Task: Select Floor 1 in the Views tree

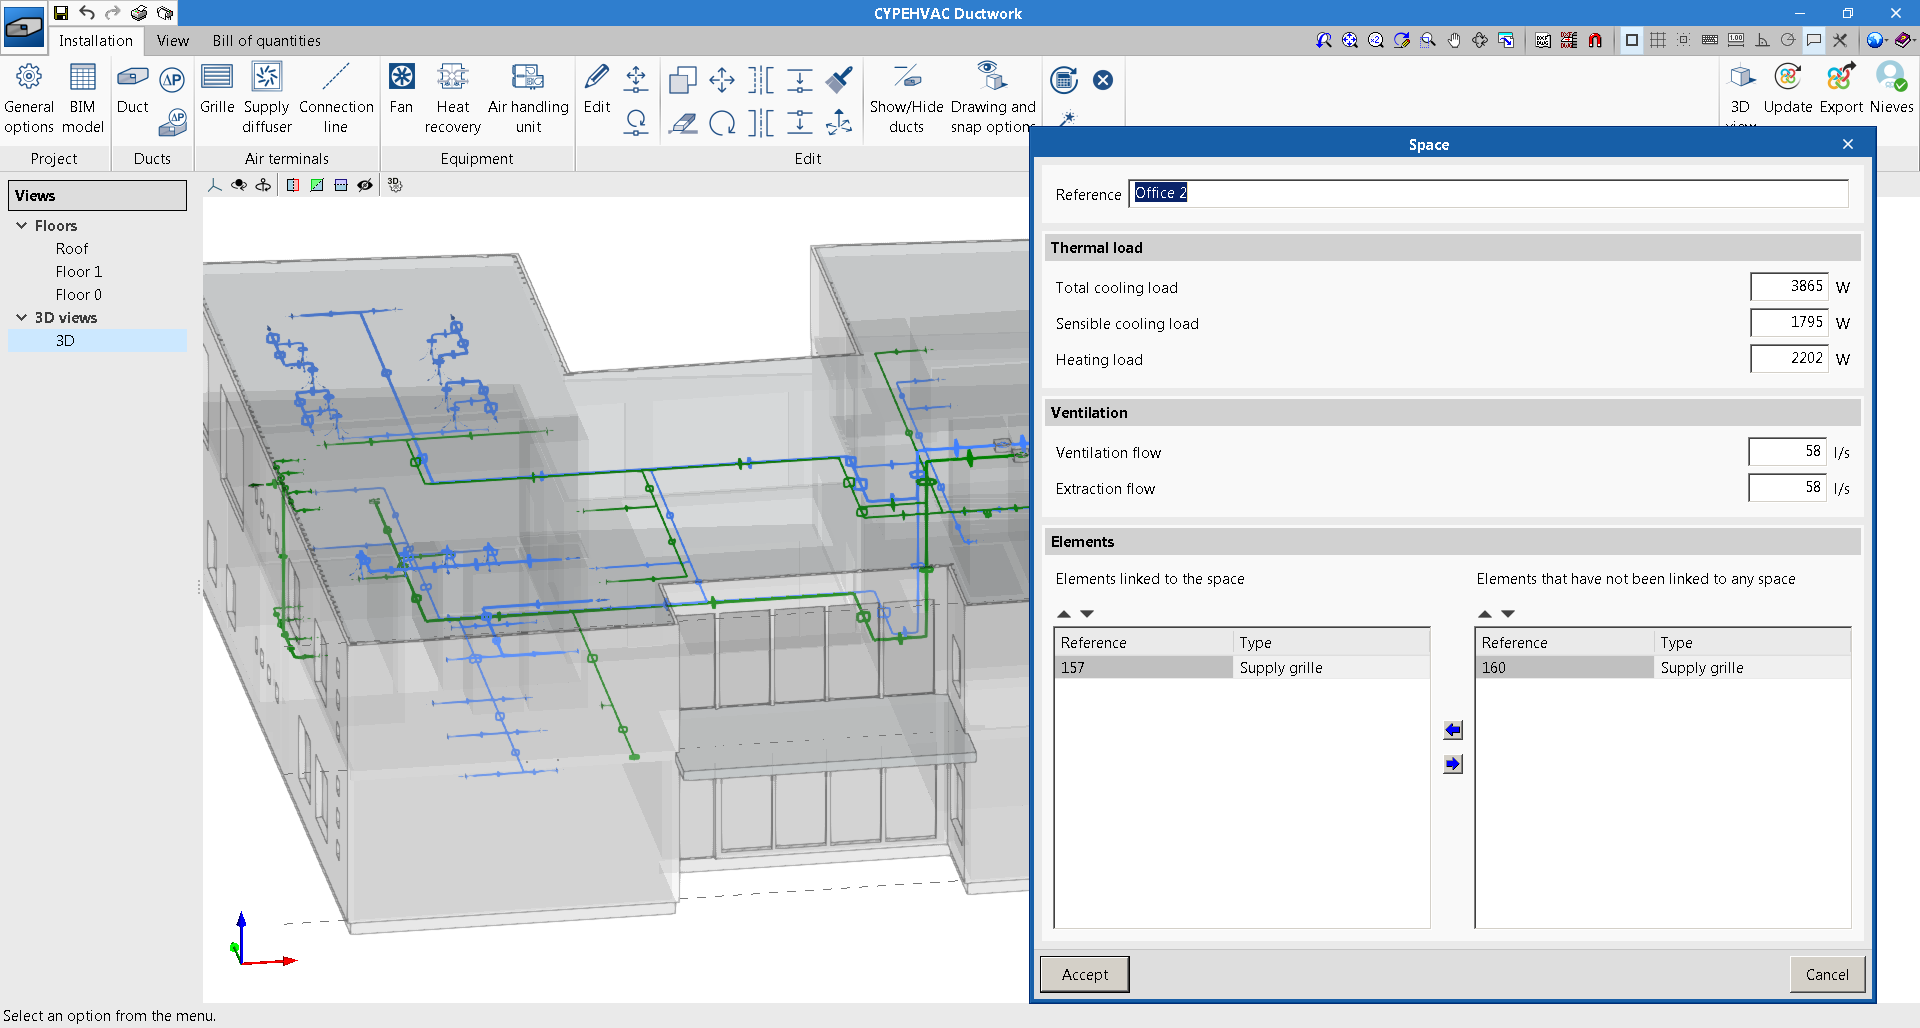Action: 79,271
